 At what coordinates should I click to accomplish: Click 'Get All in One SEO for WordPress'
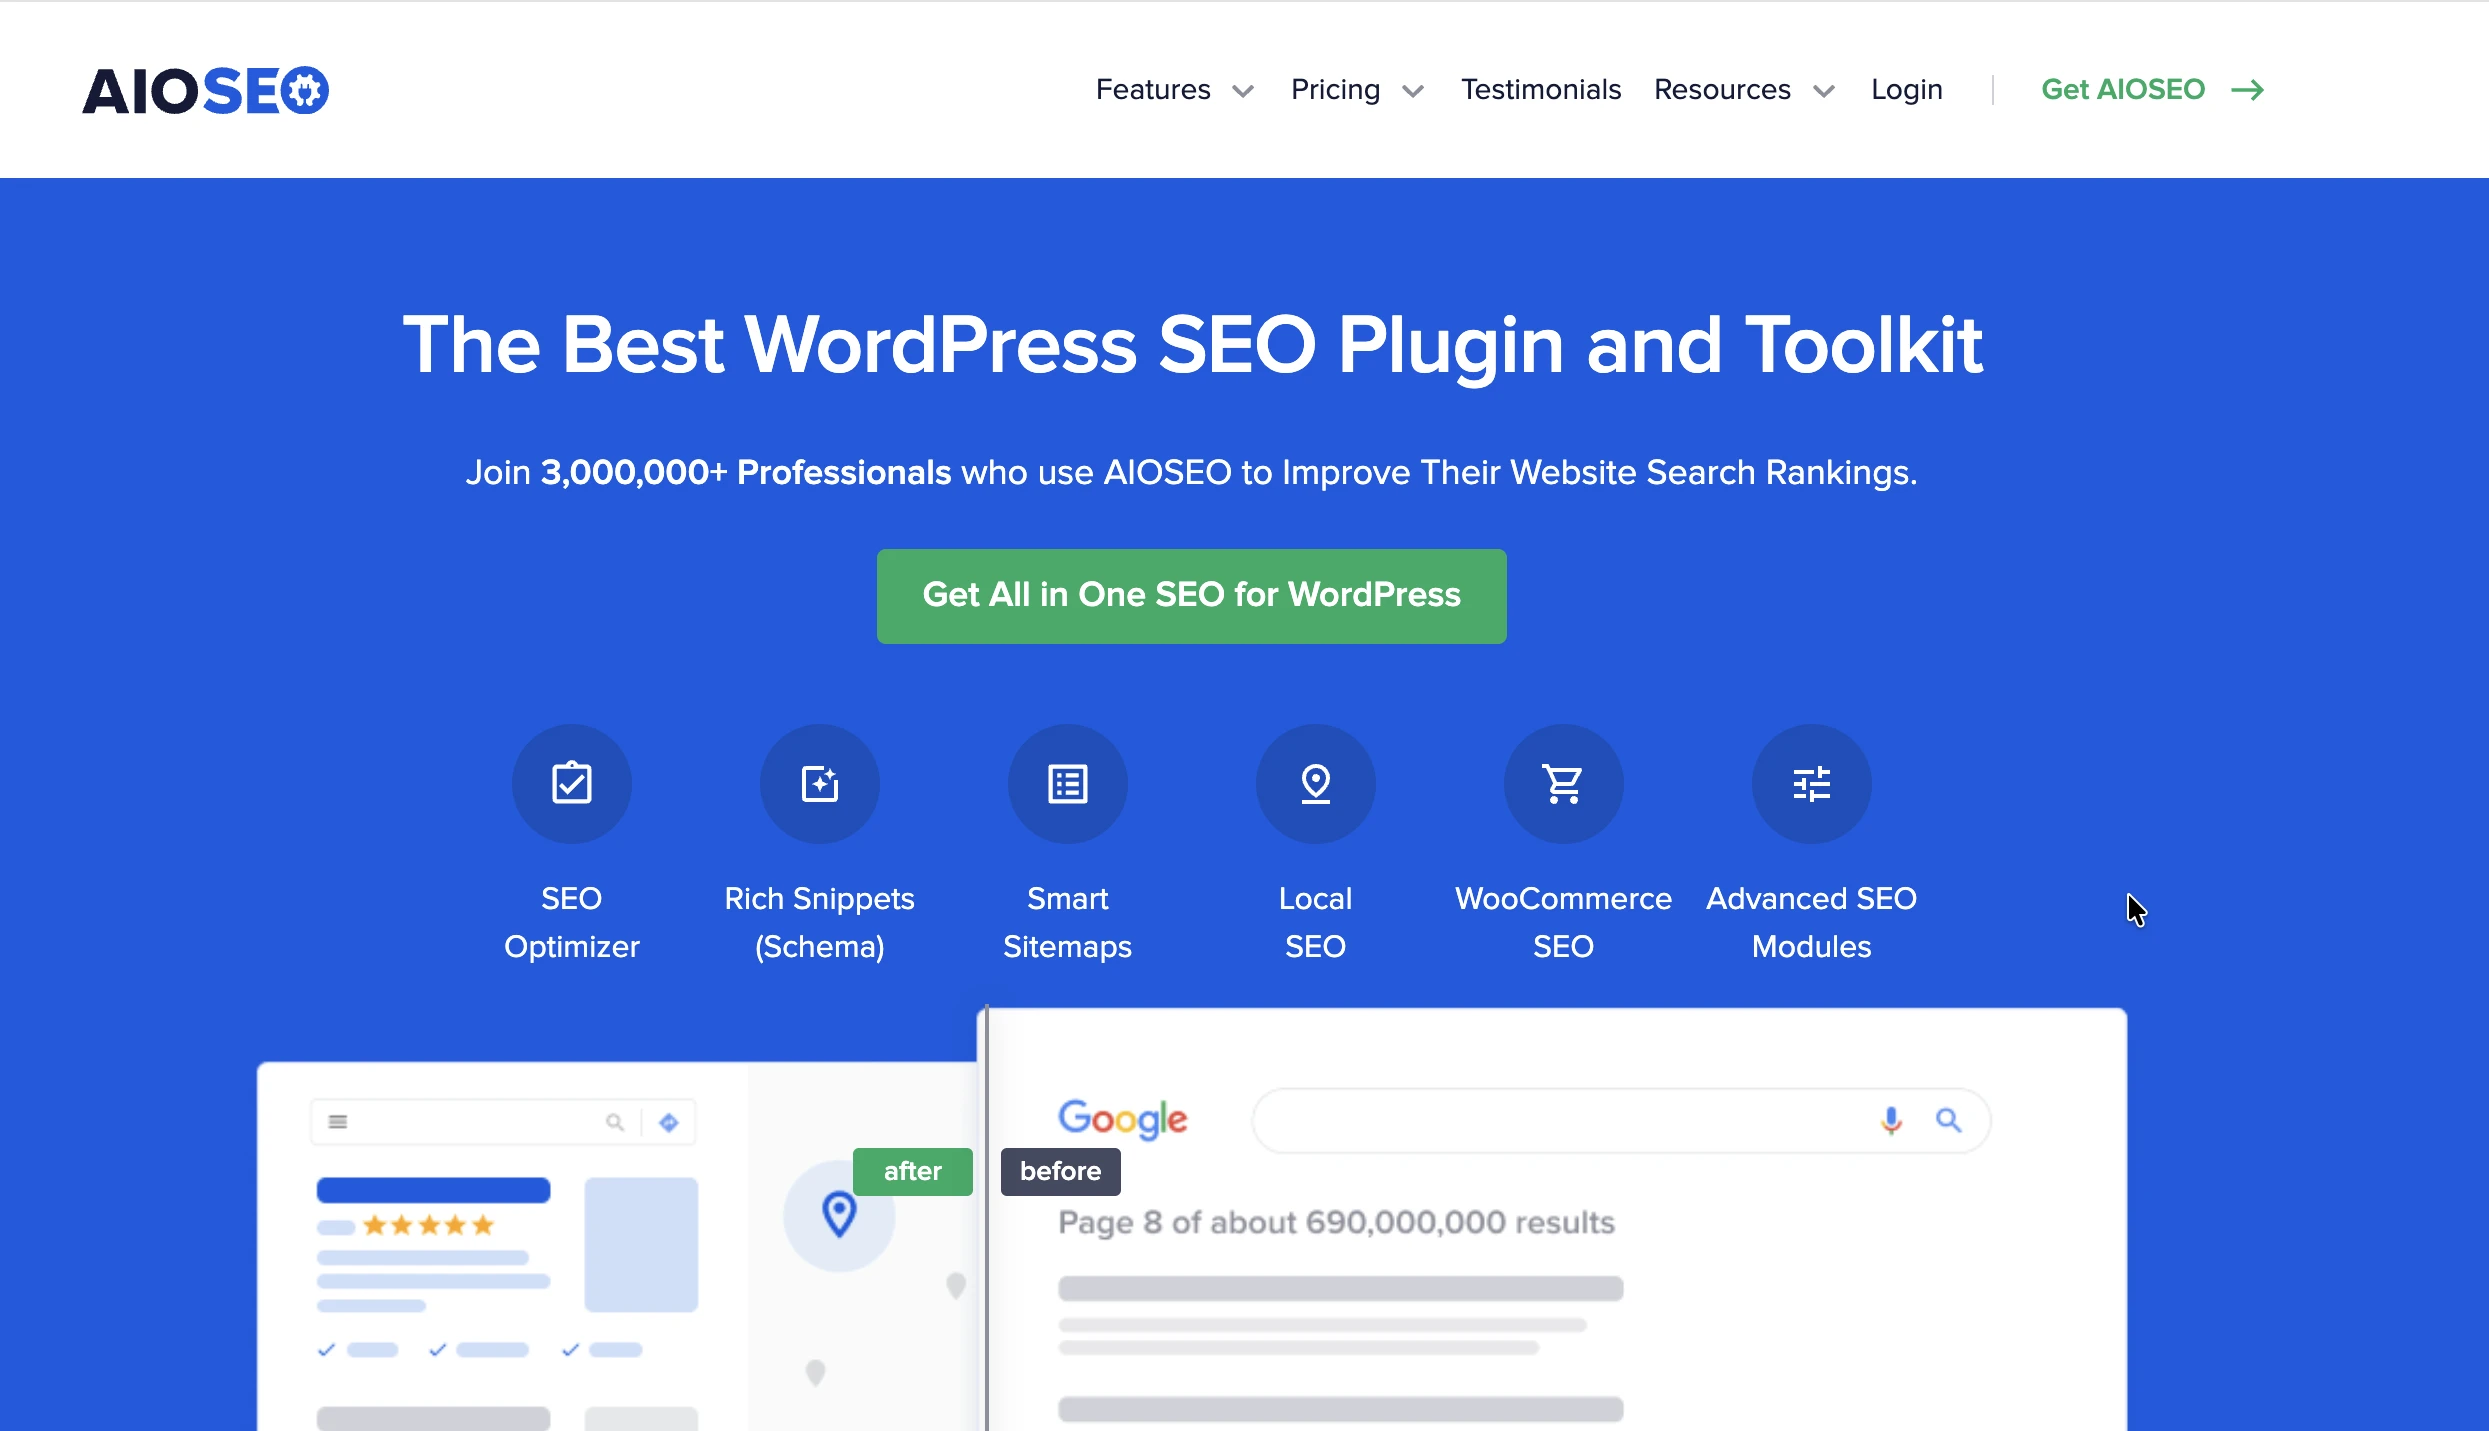pyautogui.click(x=1190, y=596)
